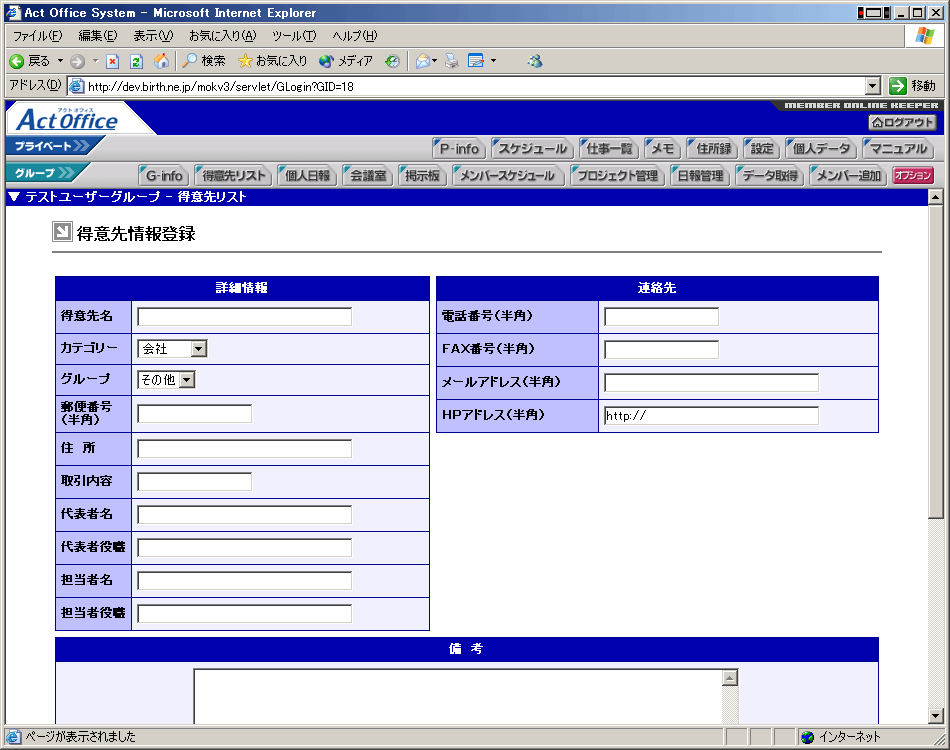Click the Print icon in toolbar
Screen dimensions: 950x750
452,61
